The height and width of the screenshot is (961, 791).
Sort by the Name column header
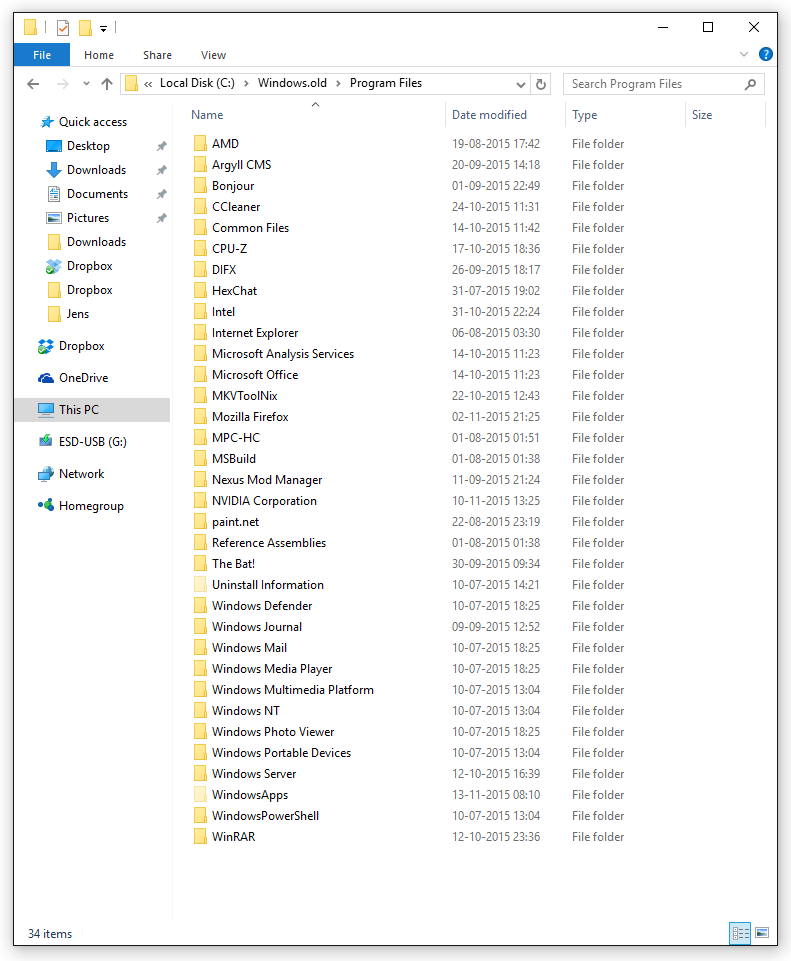207,115
